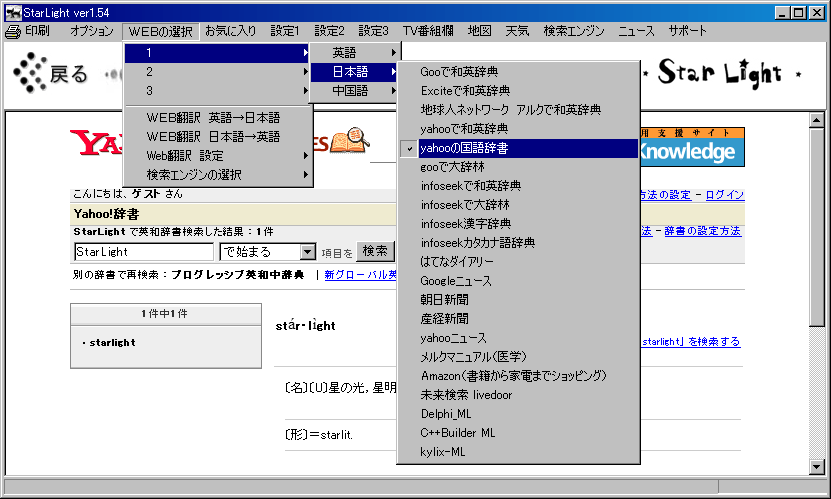
Task: Open the で始まる match type dropdown
Action: 307,252
